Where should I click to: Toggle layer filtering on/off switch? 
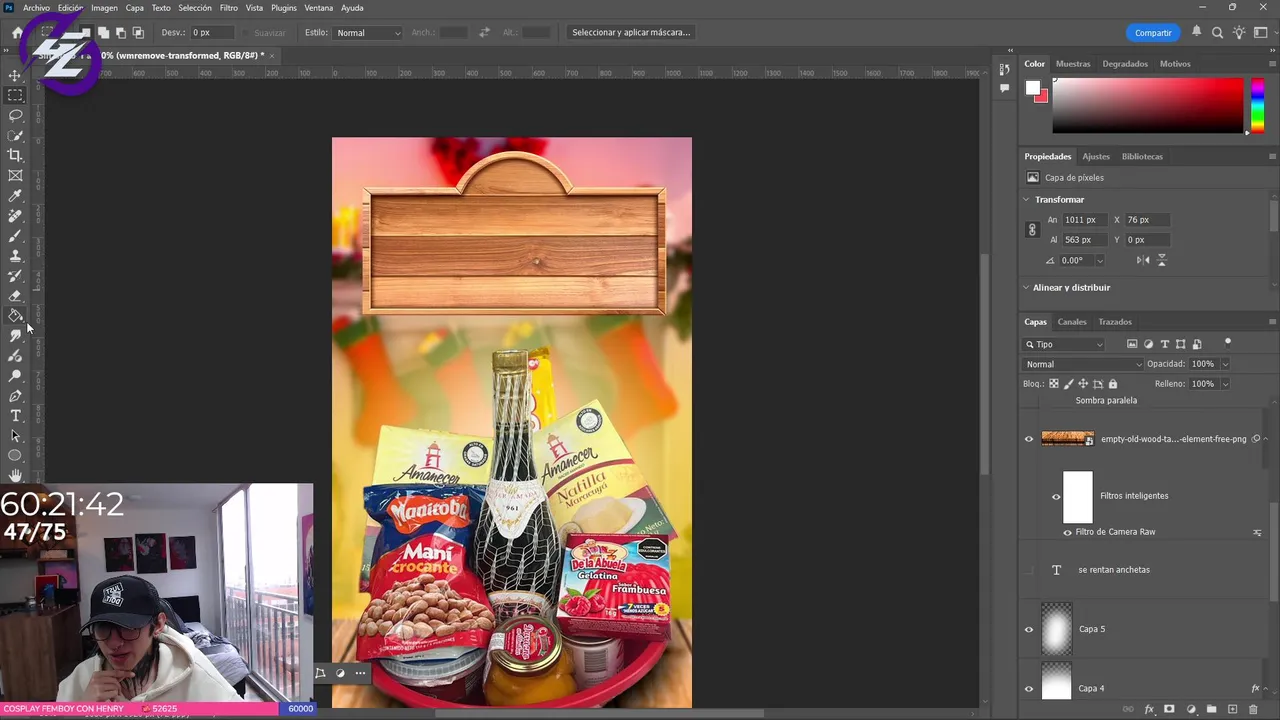pos(1227,343)
